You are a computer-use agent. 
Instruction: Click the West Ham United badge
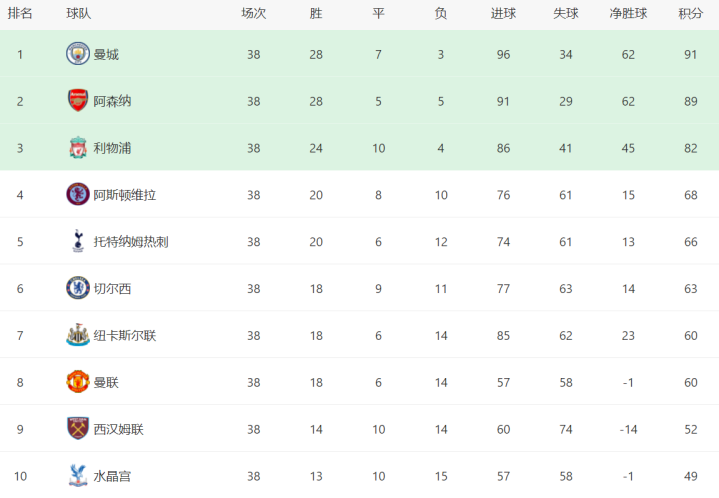pos(78,428)
